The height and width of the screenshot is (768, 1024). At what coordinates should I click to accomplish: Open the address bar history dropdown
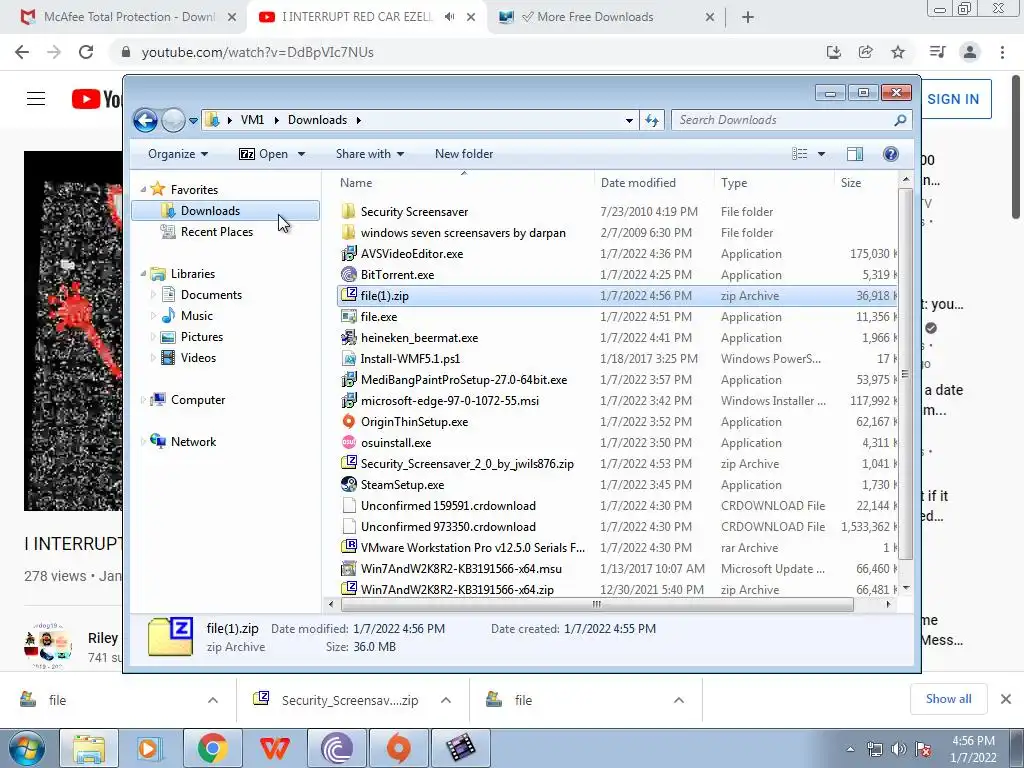click(x=629, y=121)
